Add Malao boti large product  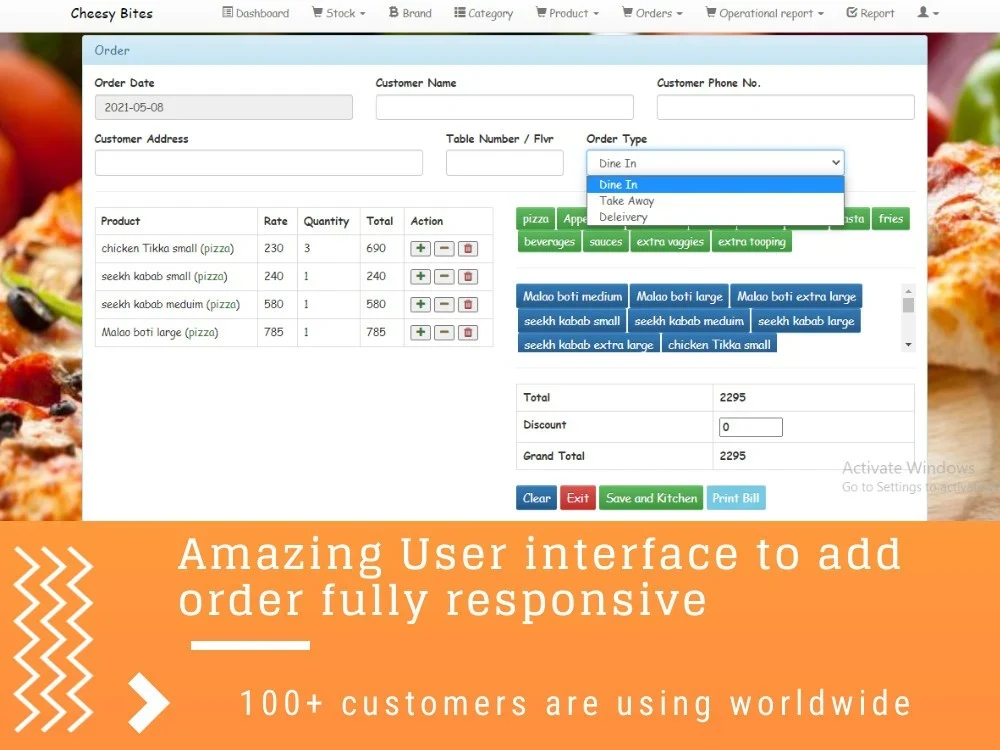pyautogui.click(x=679, y=297)
